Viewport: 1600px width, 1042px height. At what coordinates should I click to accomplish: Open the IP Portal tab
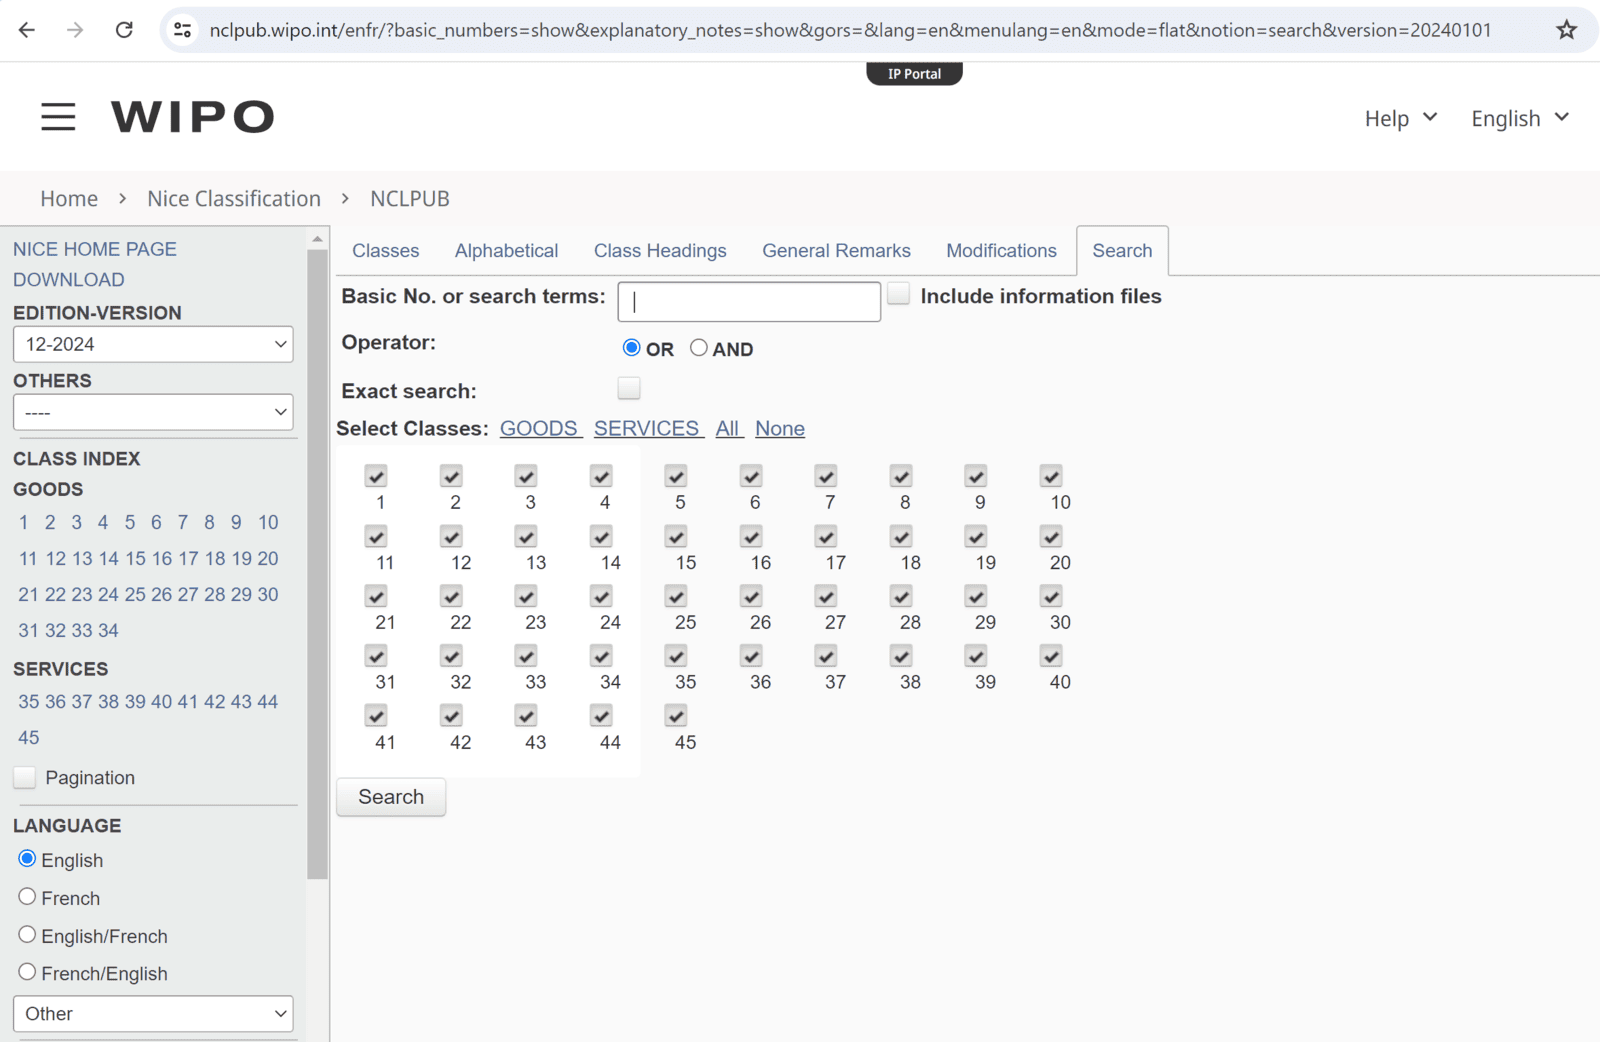point(914,73)
